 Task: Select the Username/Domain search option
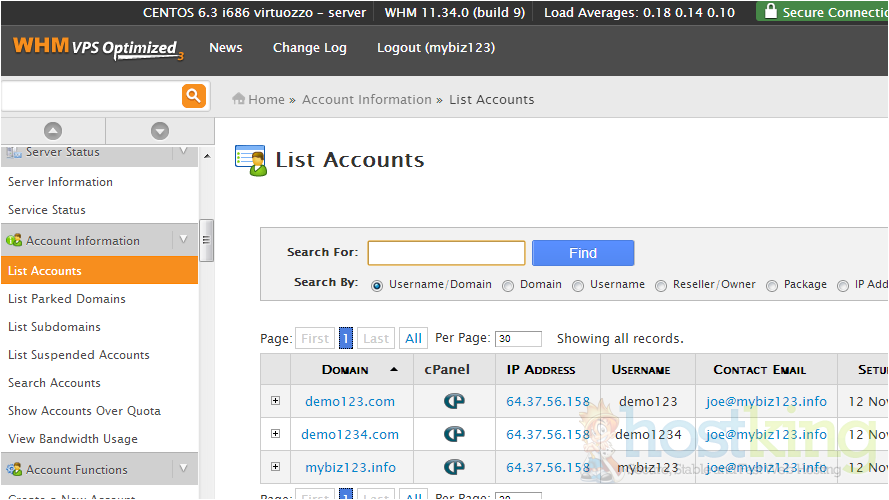click(377, 285)
